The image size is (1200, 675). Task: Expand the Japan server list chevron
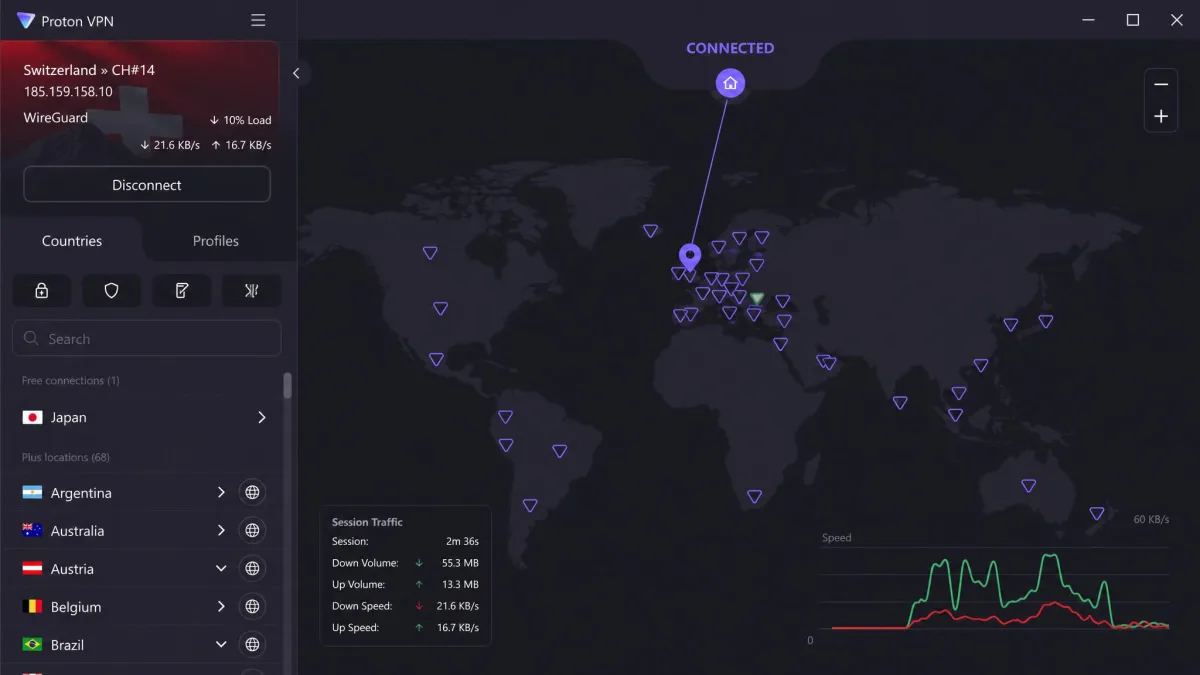[262, 417]
